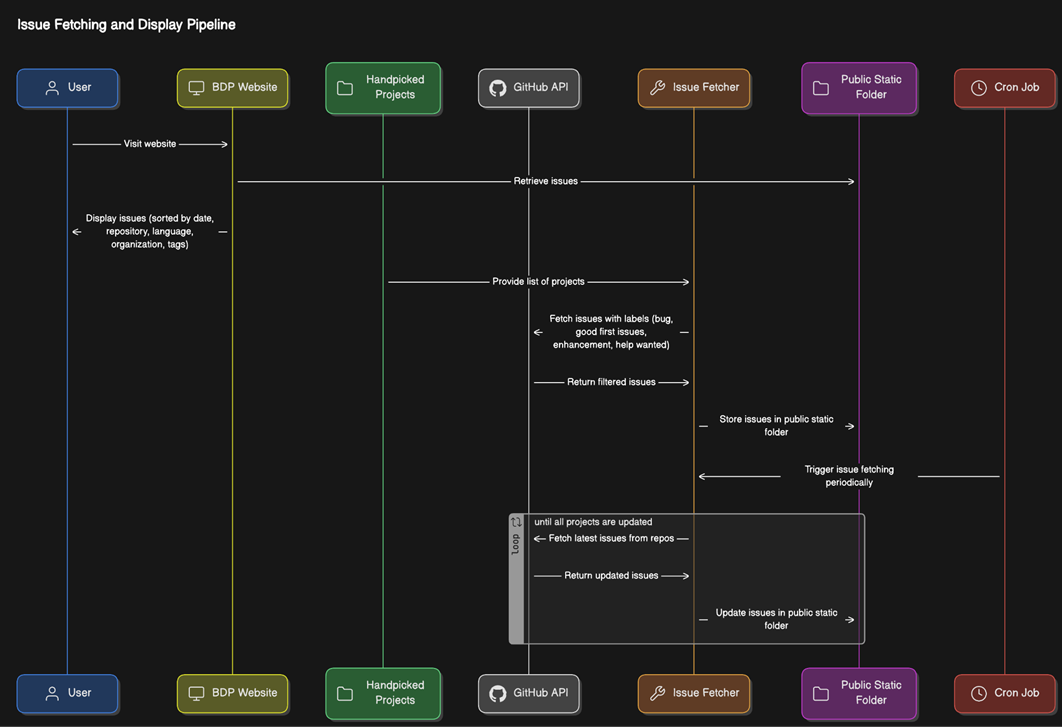The width and height of the screenshot is (1062, 727).
Task: Click the loop repeat icon on the loop frame
Action: coord(516,522)
